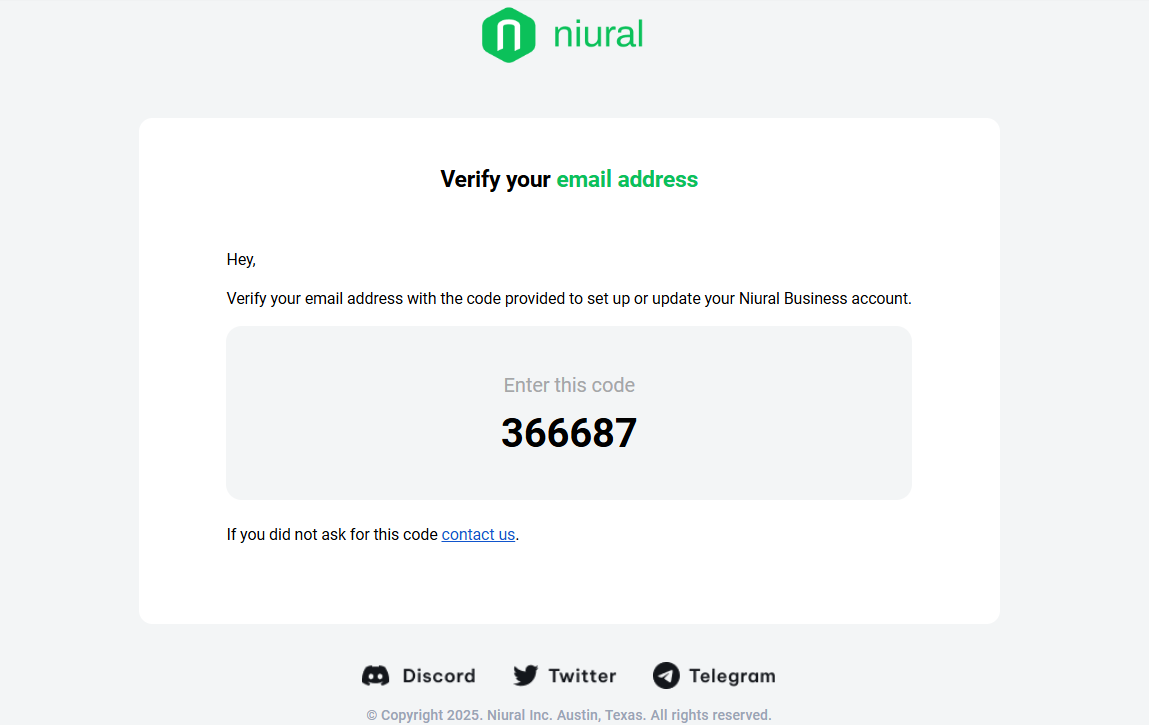
Task: Open the Twitter bird icon
Action: [x=525, y=676]
